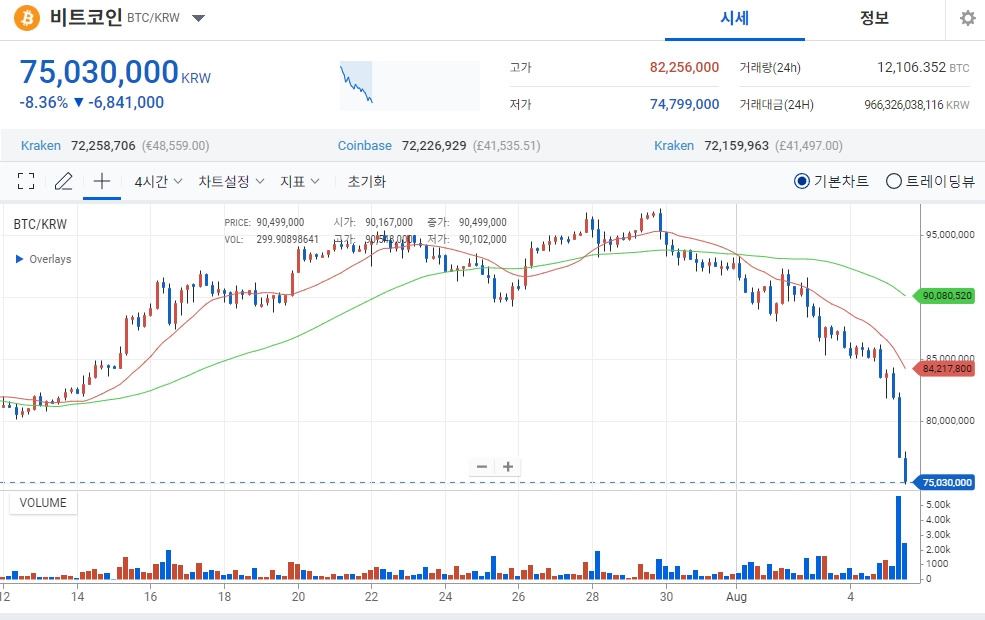Image resolution: width=985 pixels, height=620 pixels.
Task: Select the pencil drawing tool
Action: [x=63, y=182]
